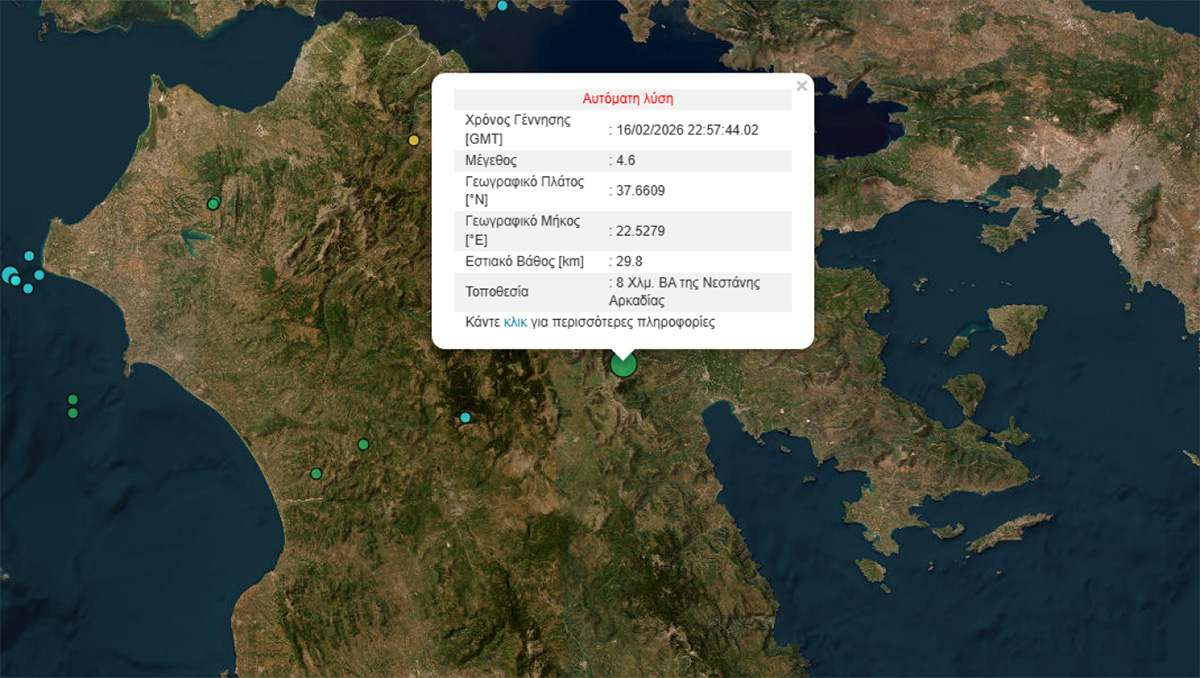Click the northernmost cyan marker in western cluster
Viewport: 1200px width, 678px height.
[x=29, y=256]
